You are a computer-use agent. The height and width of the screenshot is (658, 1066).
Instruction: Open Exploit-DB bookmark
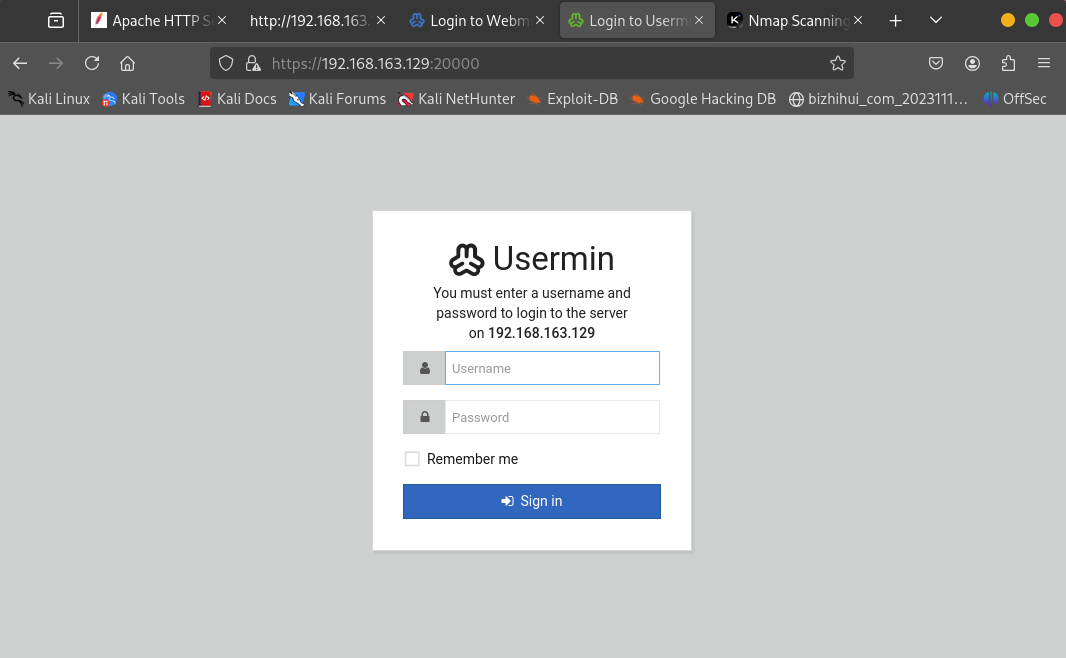point(573,99)
